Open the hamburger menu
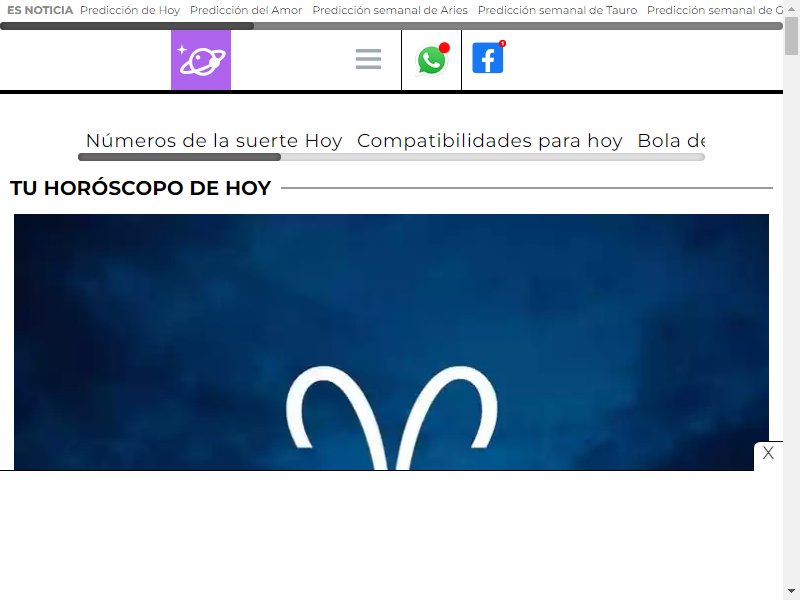This screenshot has height=600, width=800. click(368, 59)
